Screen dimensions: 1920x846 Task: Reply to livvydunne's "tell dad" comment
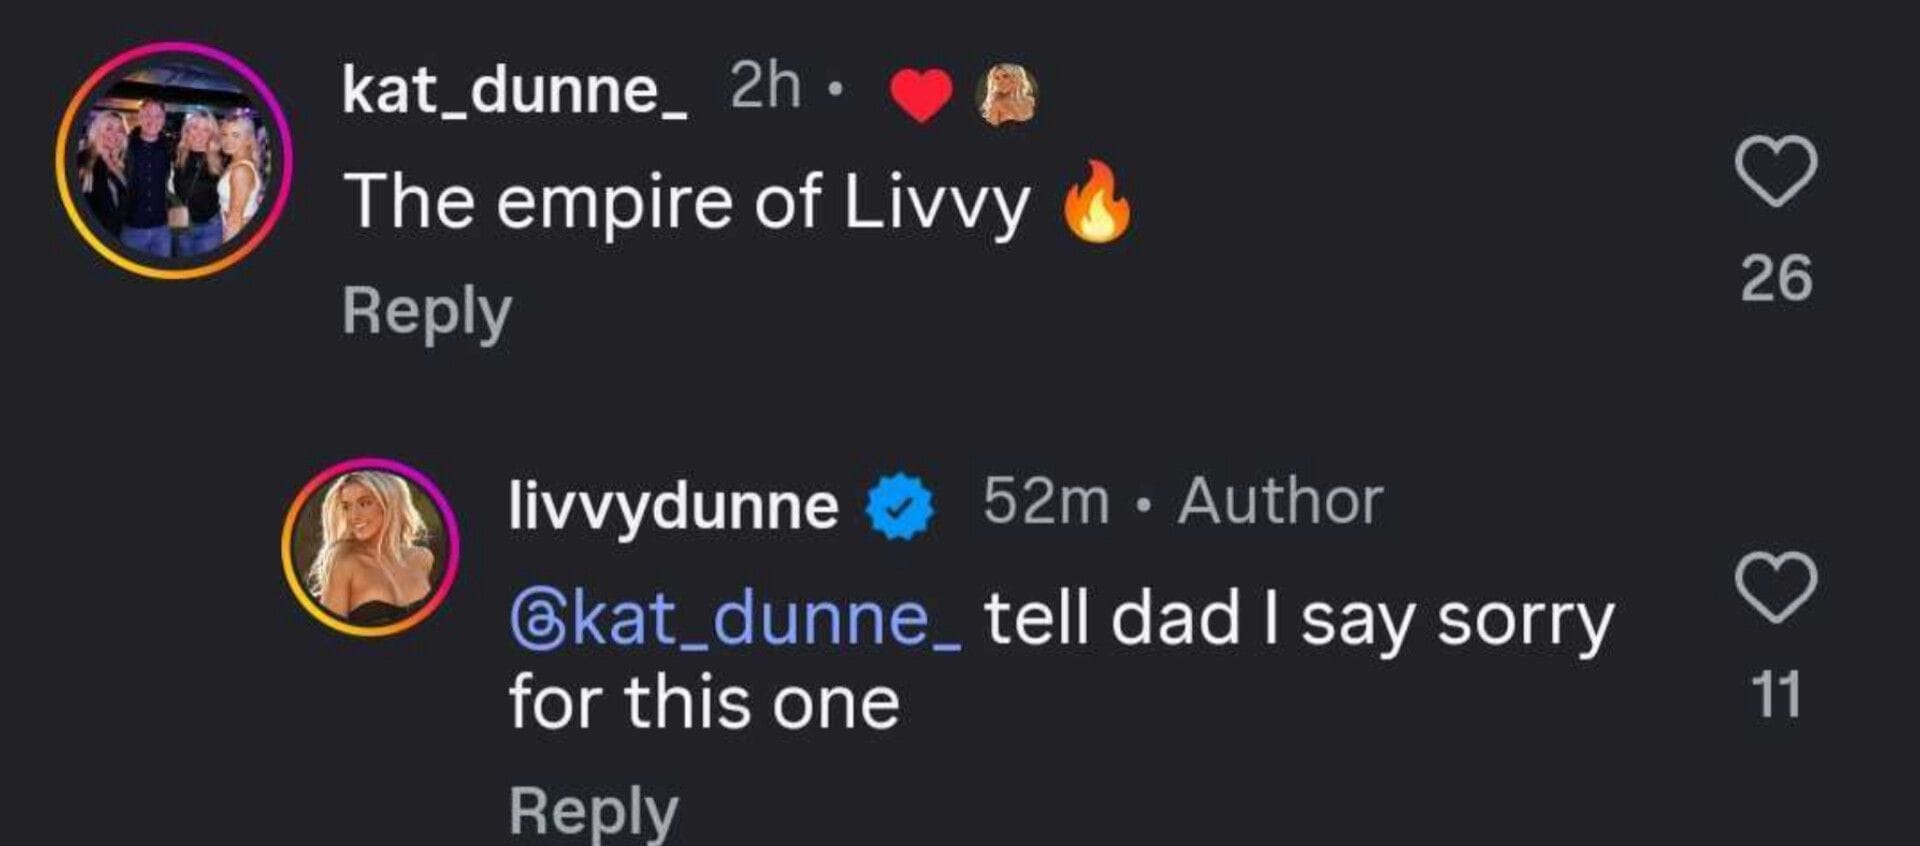coord(593,810)
